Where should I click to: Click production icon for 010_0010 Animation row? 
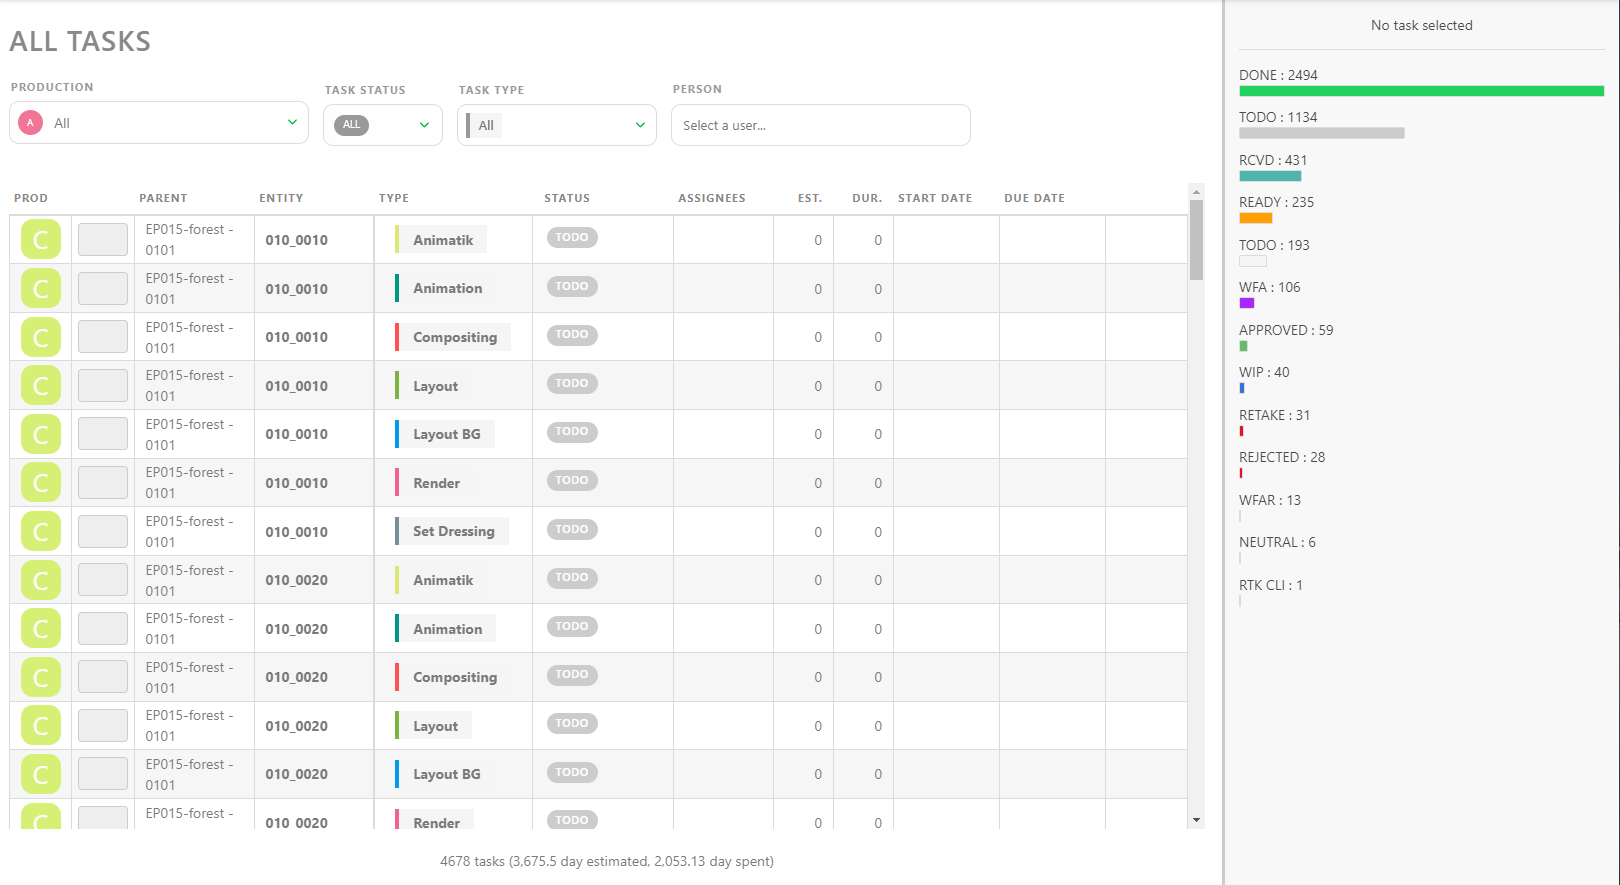41,288
